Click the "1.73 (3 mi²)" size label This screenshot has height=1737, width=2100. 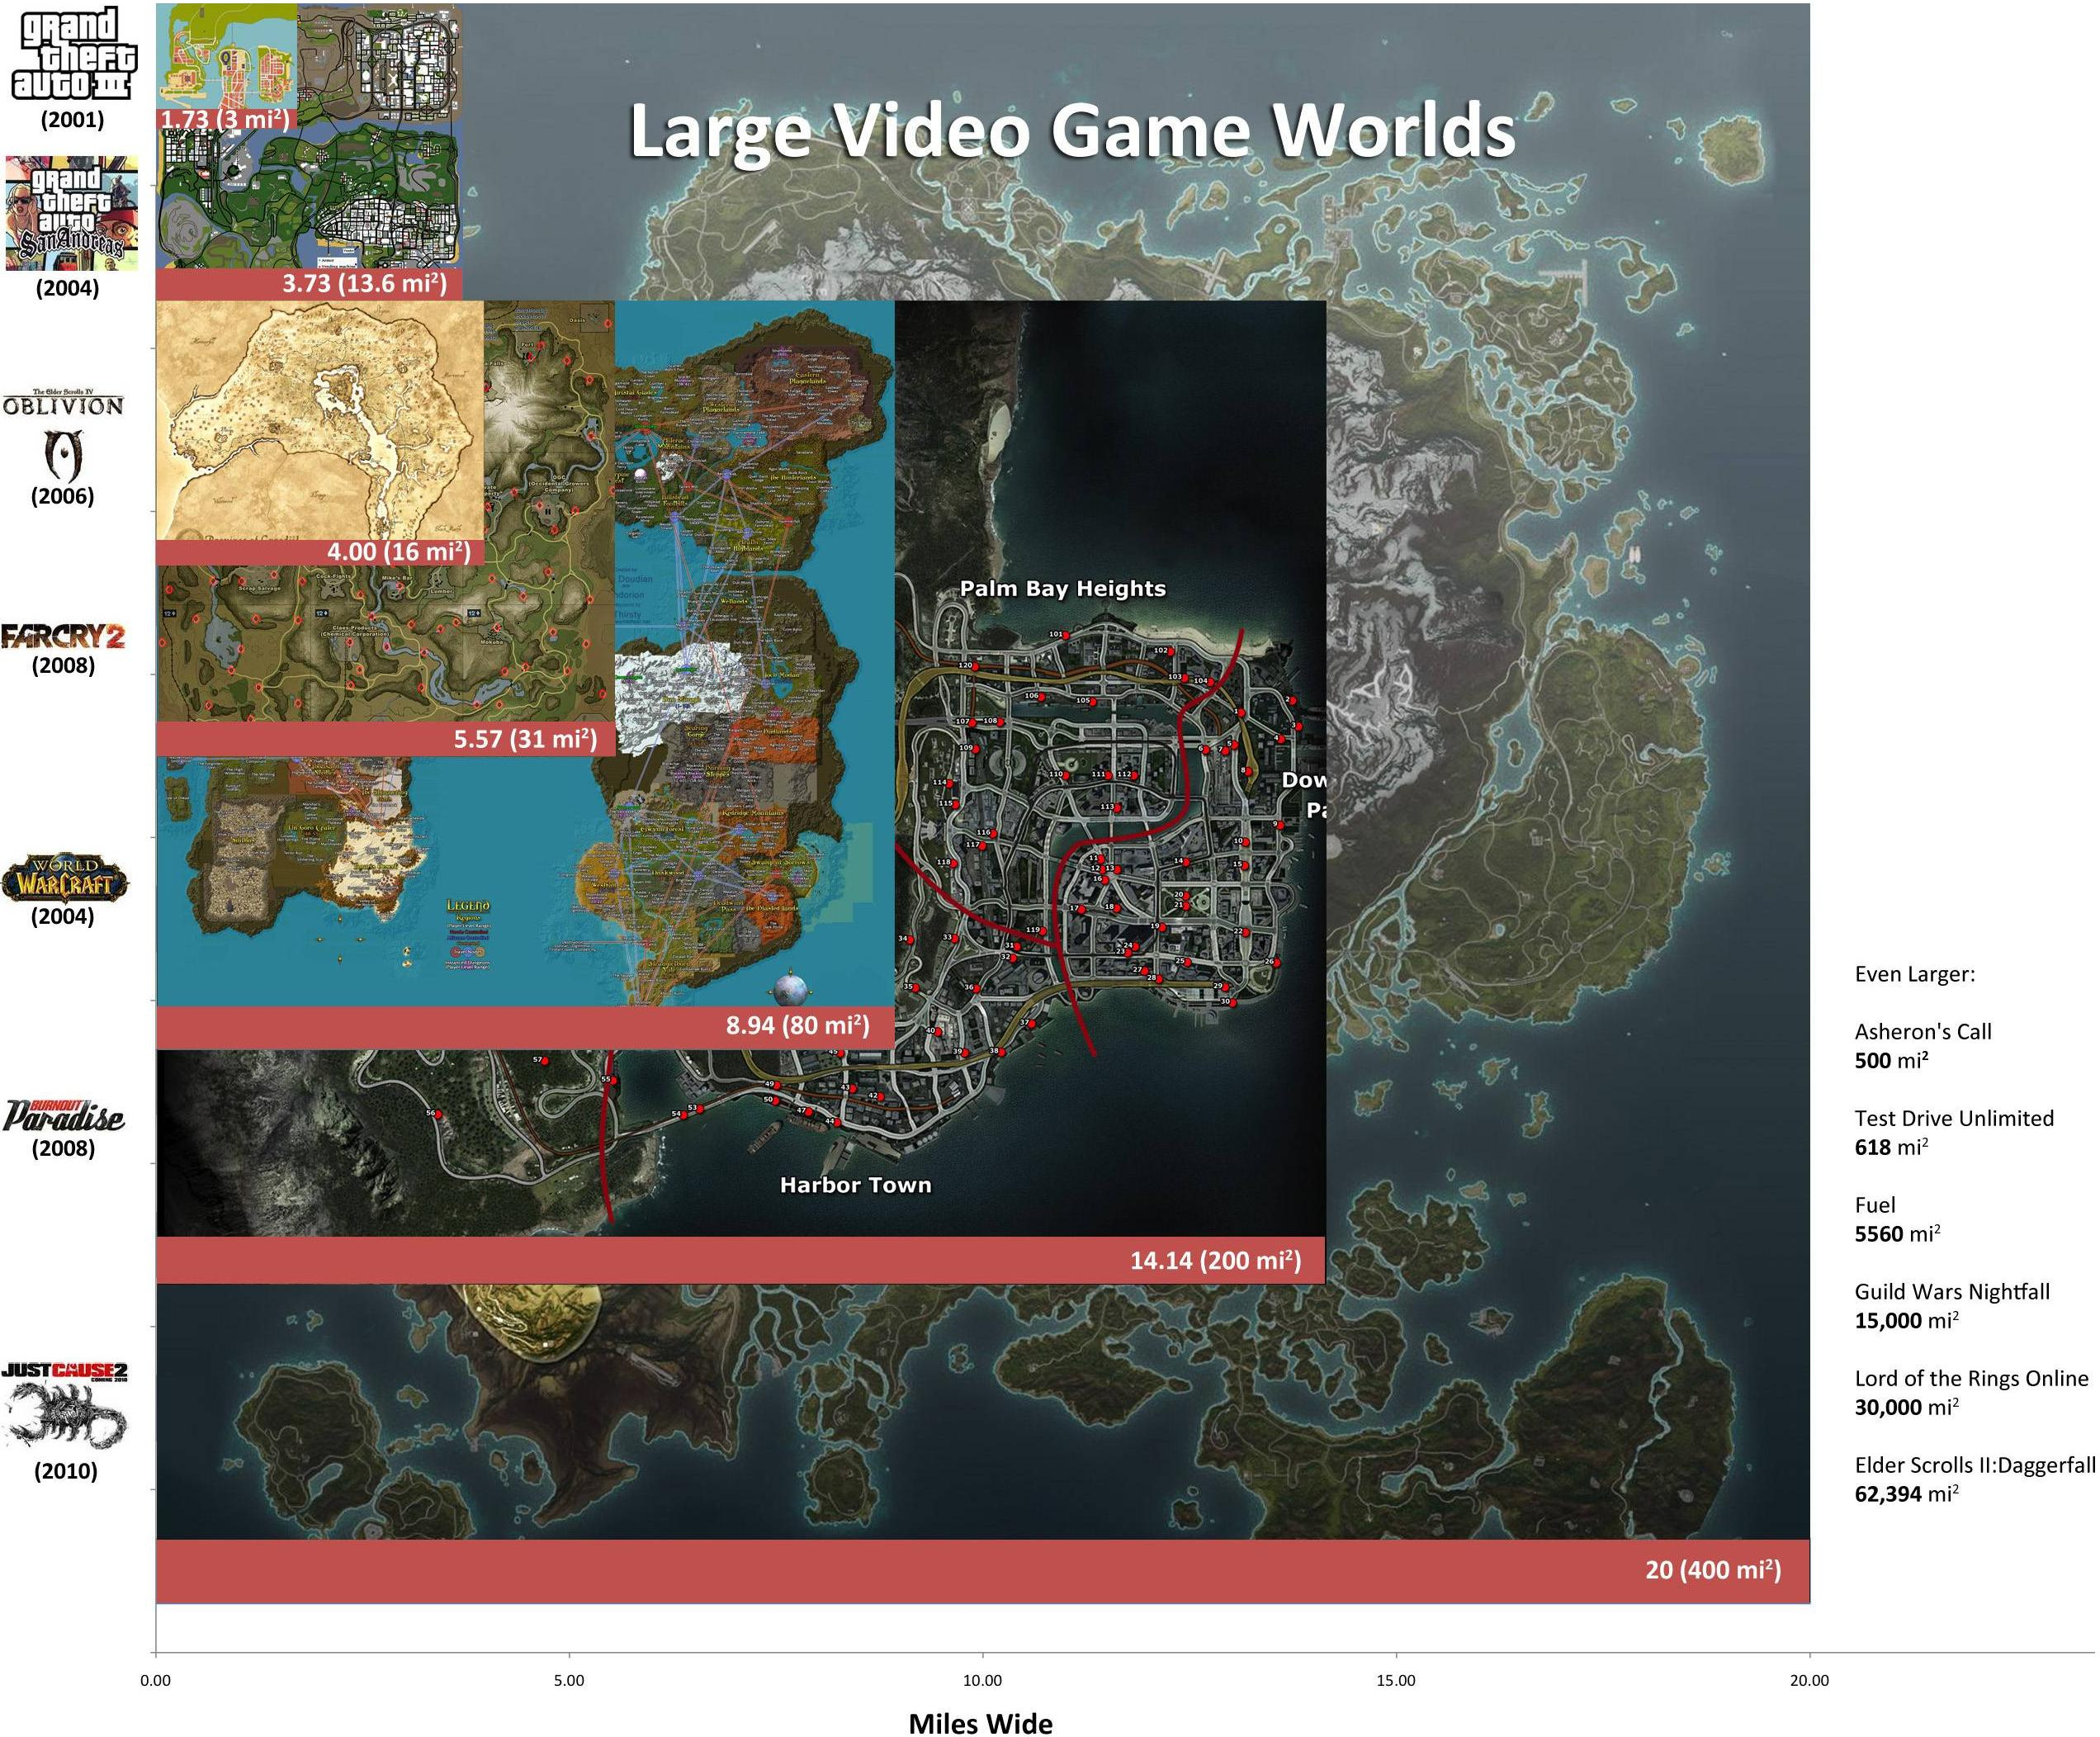tap(225, 119)
